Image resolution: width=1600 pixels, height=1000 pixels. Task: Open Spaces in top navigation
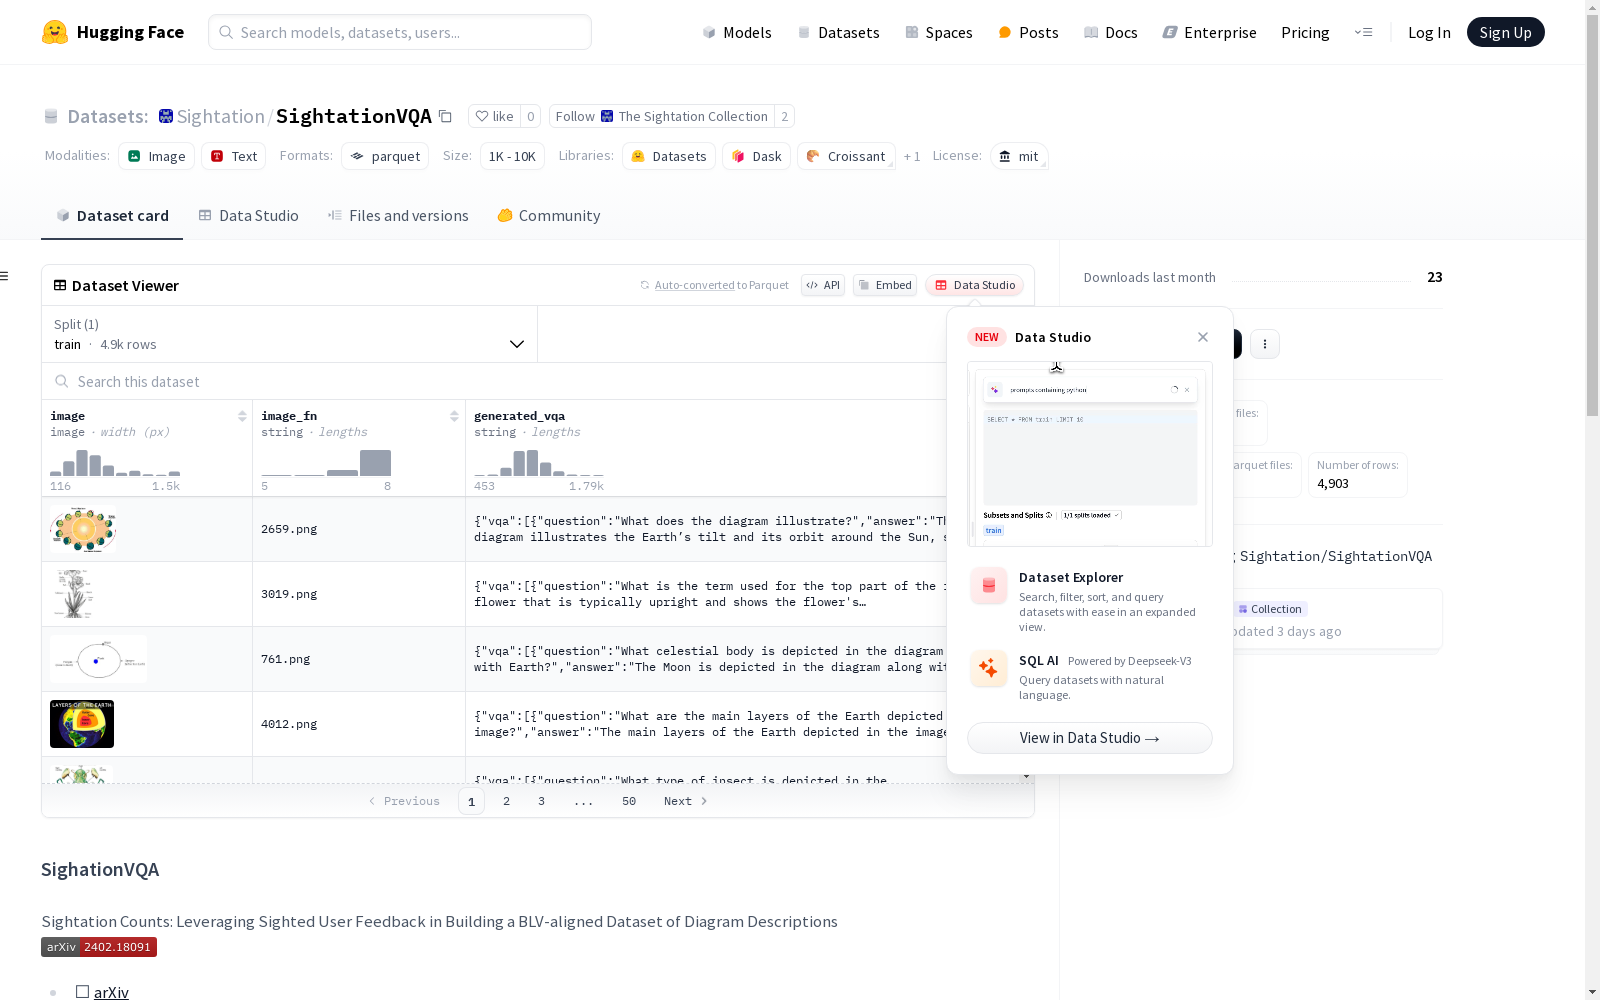[939, 32]
